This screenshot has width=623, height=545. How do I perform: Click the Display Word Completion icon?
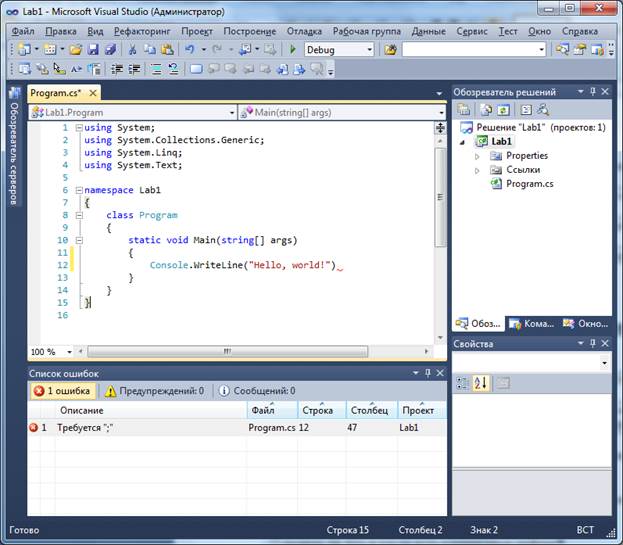(76, 69)
